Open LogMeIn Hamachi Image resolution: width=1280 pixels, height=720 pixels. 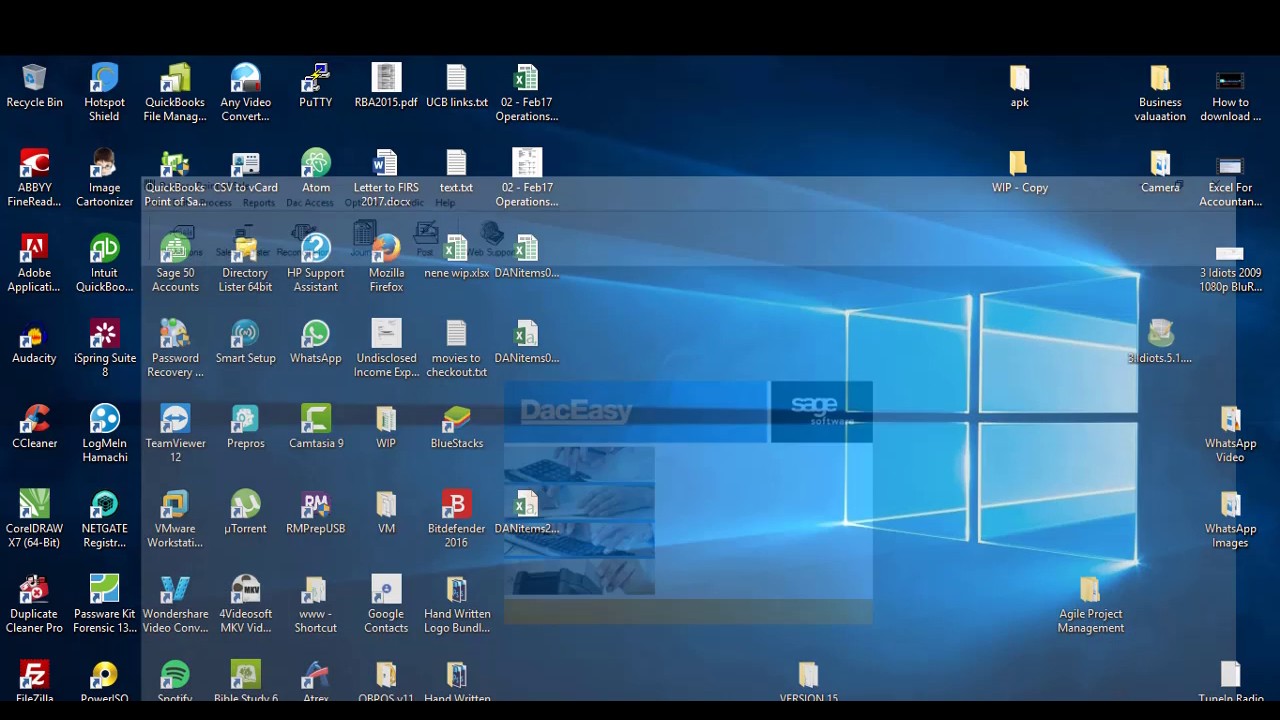(x=104, y=433)
